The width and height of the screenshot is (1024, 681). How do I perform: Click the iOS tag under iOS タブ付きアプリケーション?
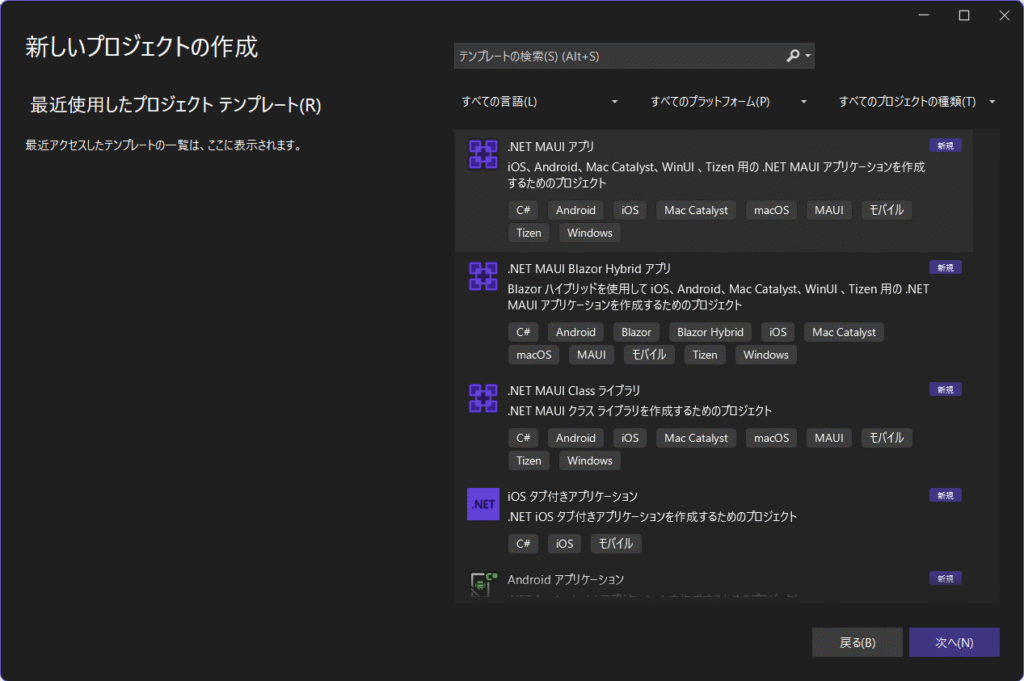pos(564,544)
